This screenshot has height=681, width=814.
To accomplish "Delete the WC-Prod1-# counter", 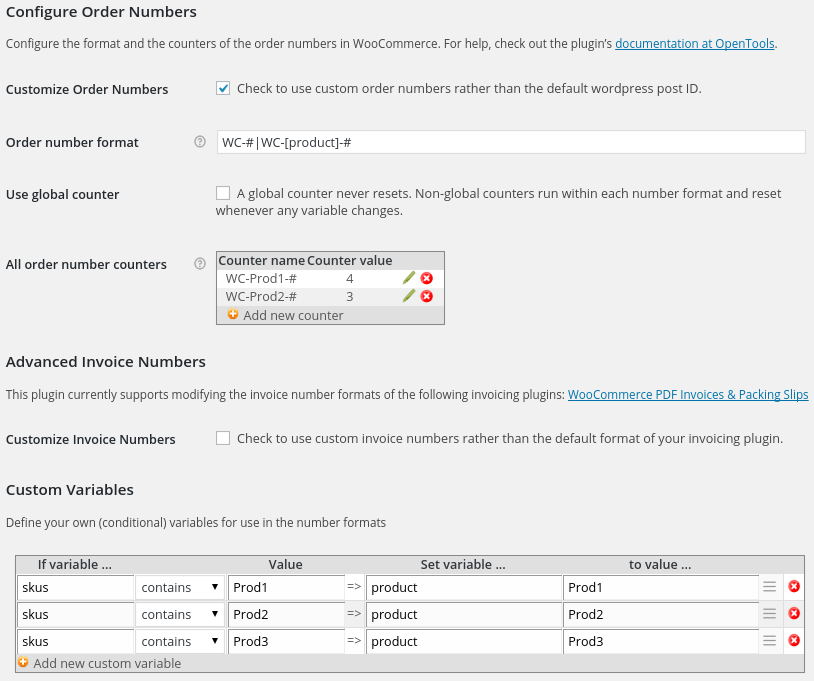I will [427, 279].
